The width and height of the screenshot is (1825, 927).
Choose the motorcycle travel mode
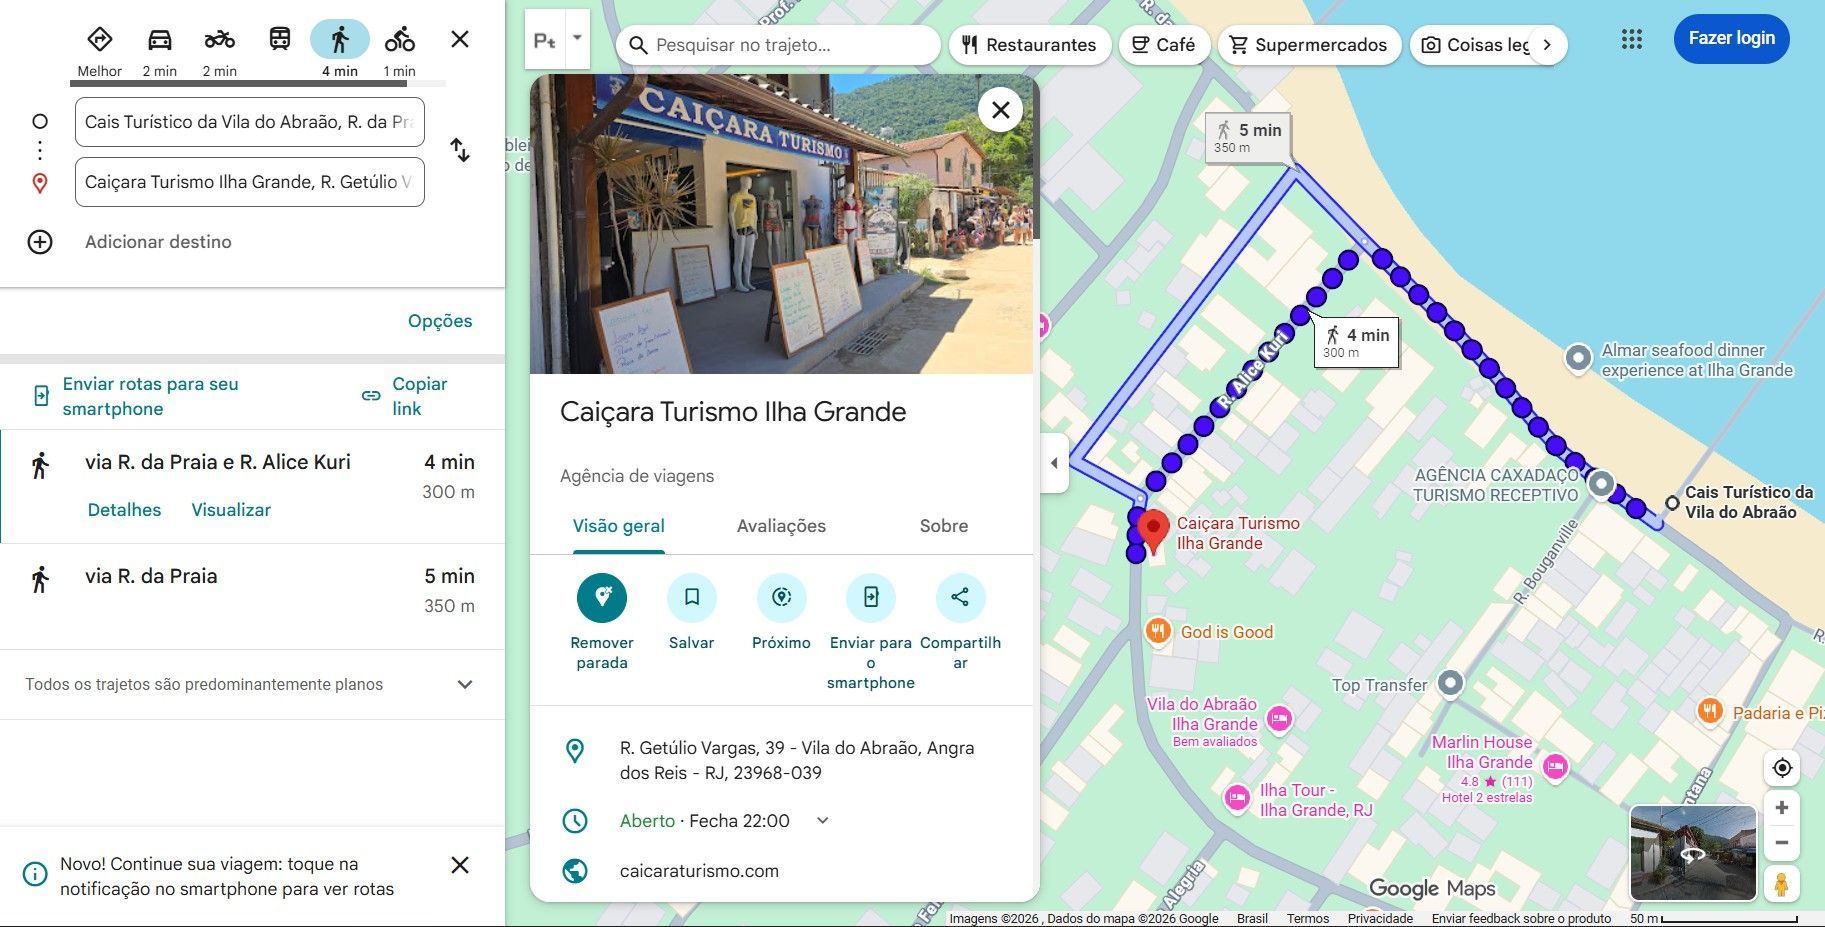(220, 50)
